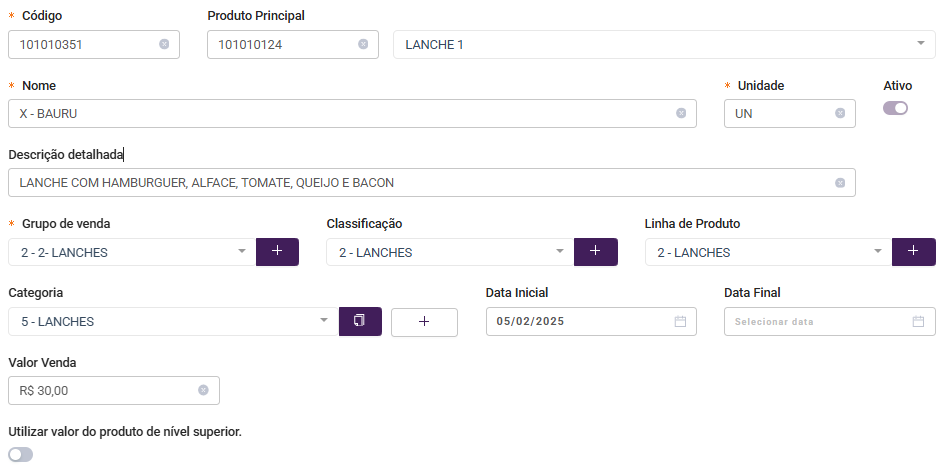Clear the Código field with its x icon
The height and width of the screenshot is (465, 944).
[x=164, y=44]
